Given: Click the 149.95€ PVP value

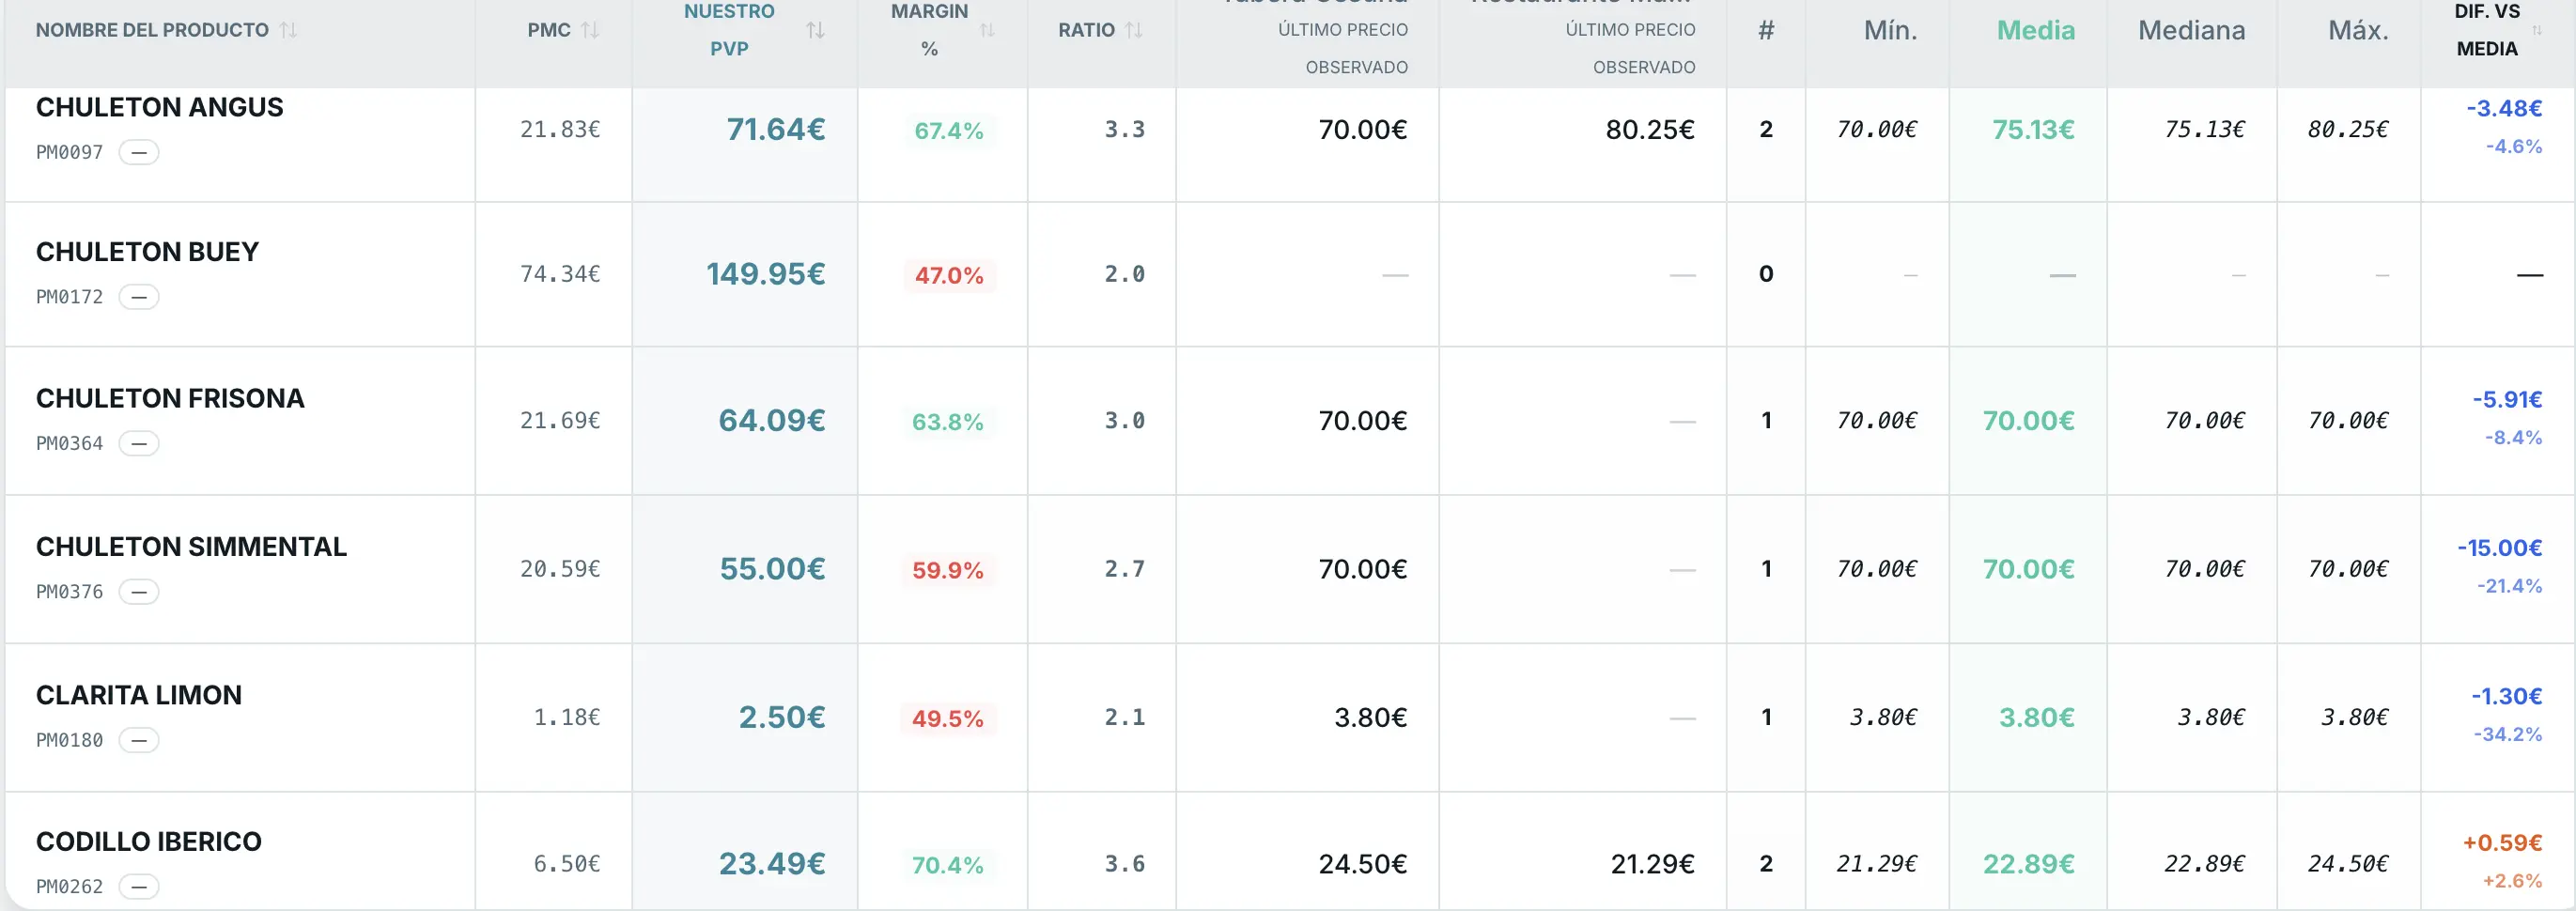Looking at the screenshot, I should (765, 274).
